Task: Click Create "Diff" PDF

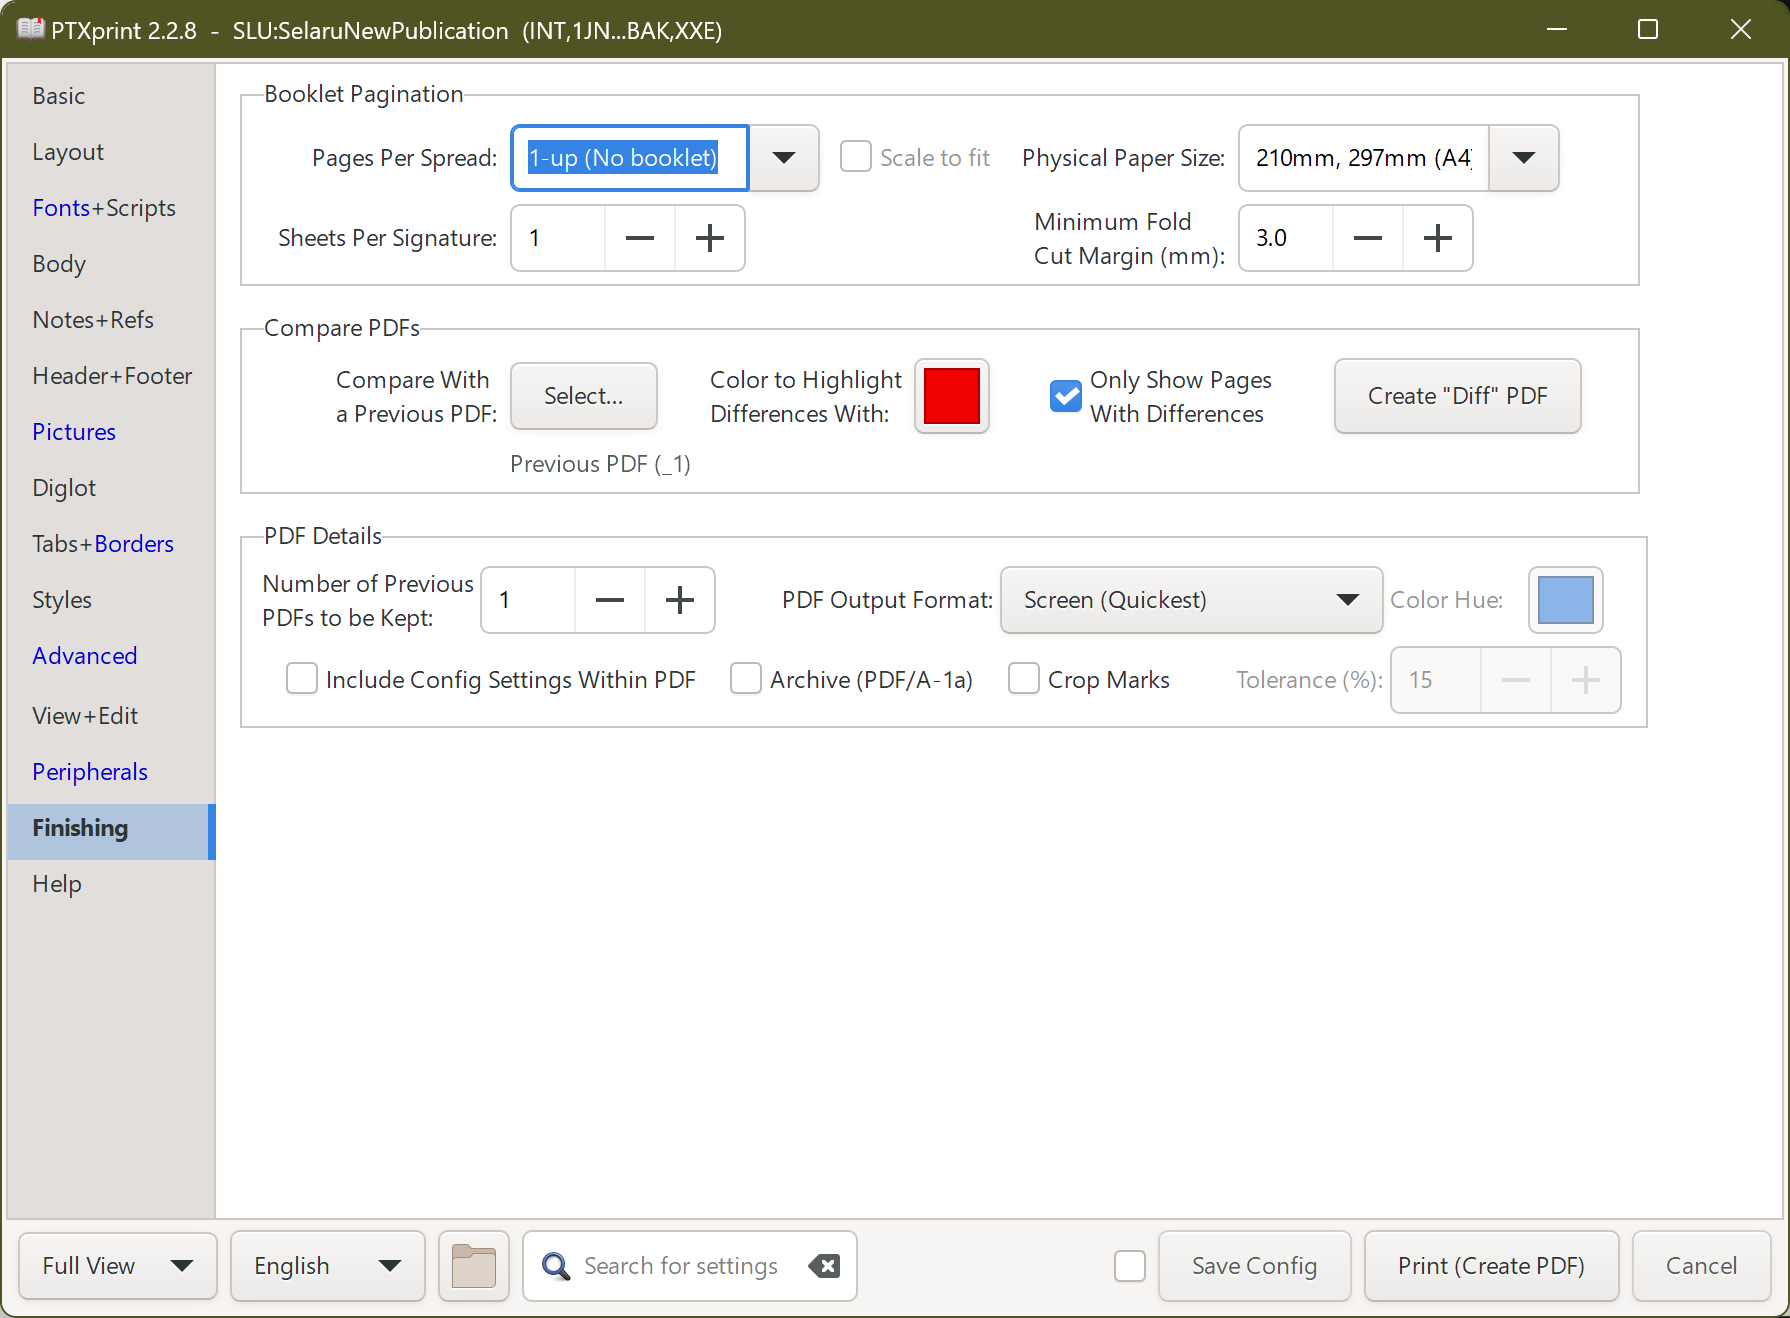Action: tap(1456, 396)
